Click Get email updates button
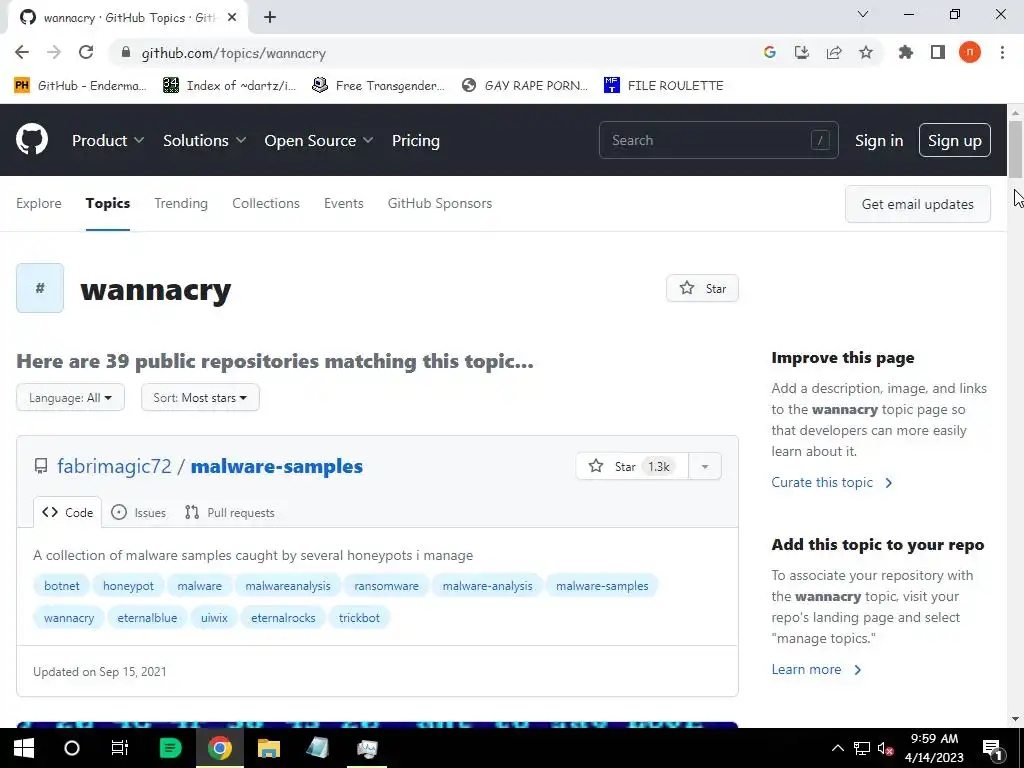Viewport: 1024px width, 768px height. click(918, 204)
